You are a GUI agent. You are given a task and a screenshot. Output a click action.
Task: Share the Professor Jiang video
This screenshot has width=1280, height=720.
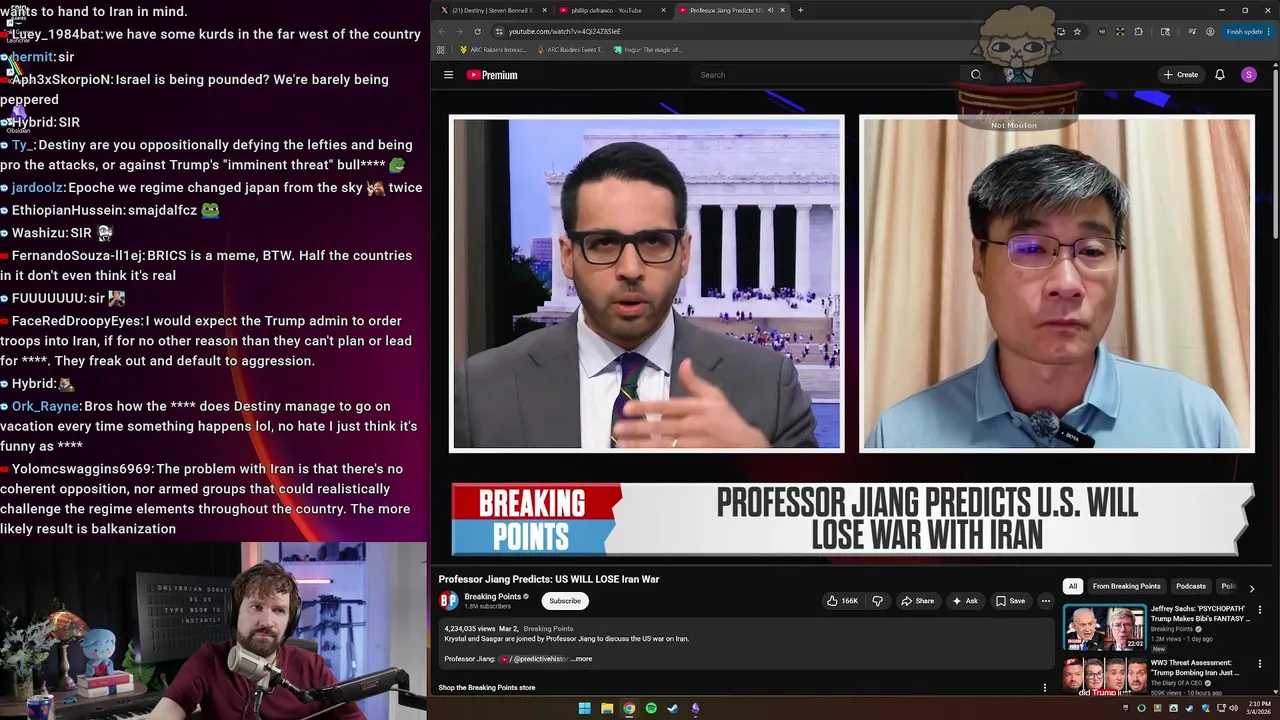click(x=917, y=601)
